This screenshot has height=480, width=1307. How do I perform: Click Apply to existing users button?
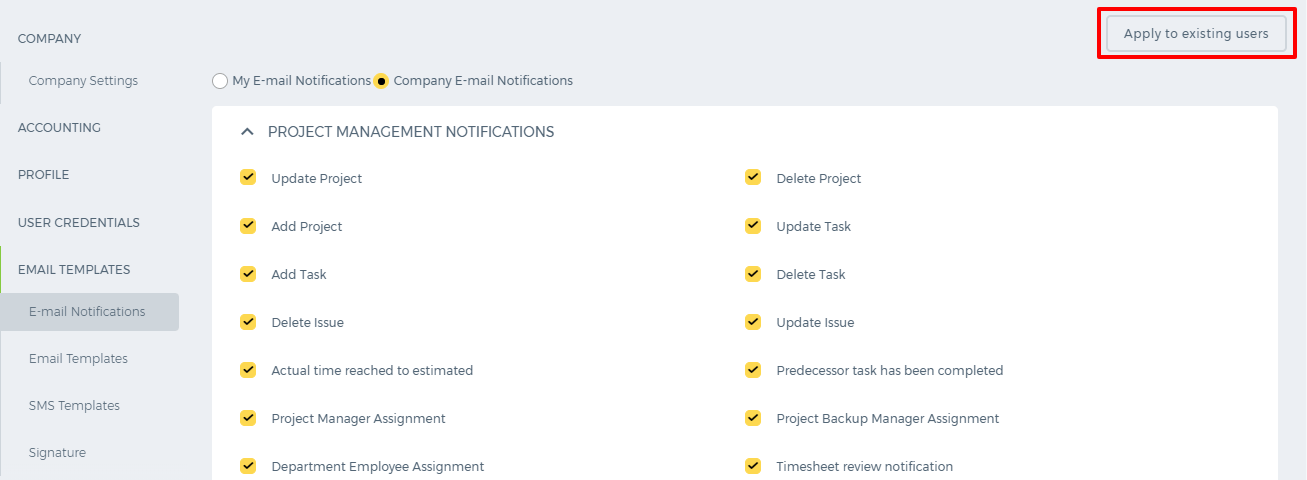pos(1196,33)
